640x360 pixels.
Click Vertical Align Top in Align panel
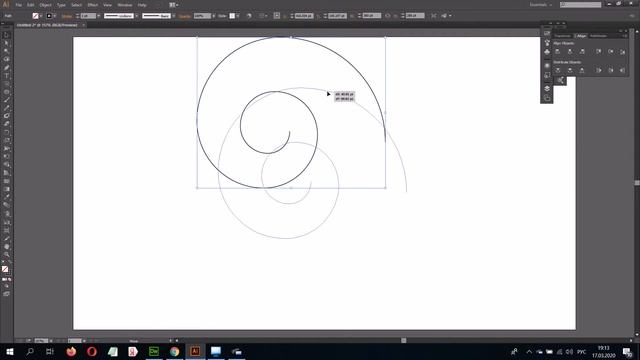click(598, 51)
